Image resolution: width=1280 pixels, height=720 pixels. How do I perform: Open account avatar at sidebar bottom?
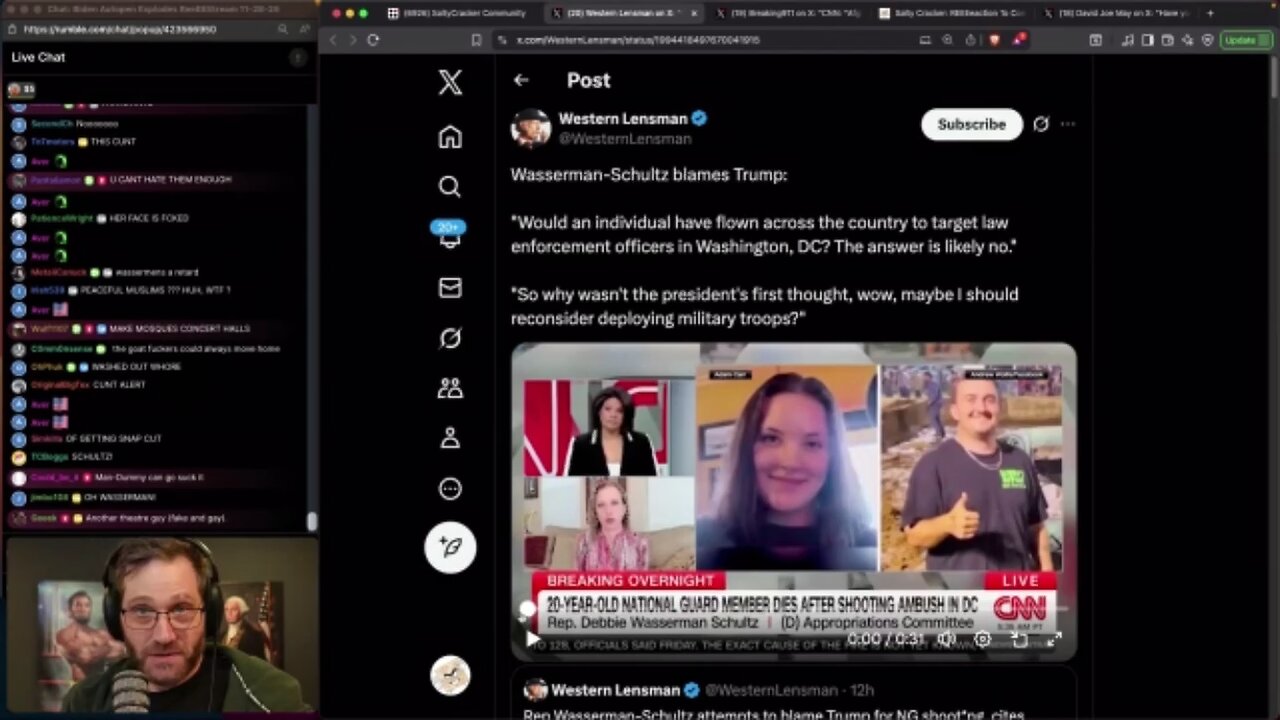coord(450,675)
